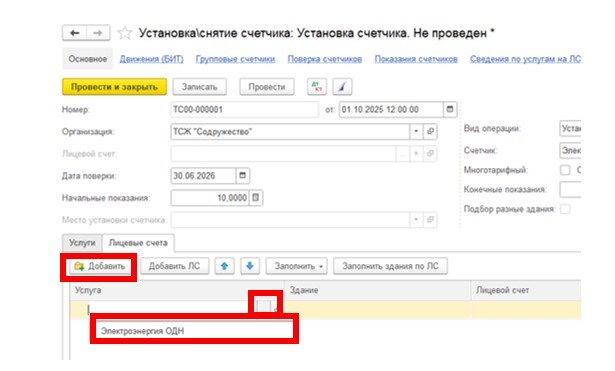Image resolution: width=615 pixels, height=371 pixels.
Task: Expand the Организация dropdown list
Action: click(x=416, y=131)
